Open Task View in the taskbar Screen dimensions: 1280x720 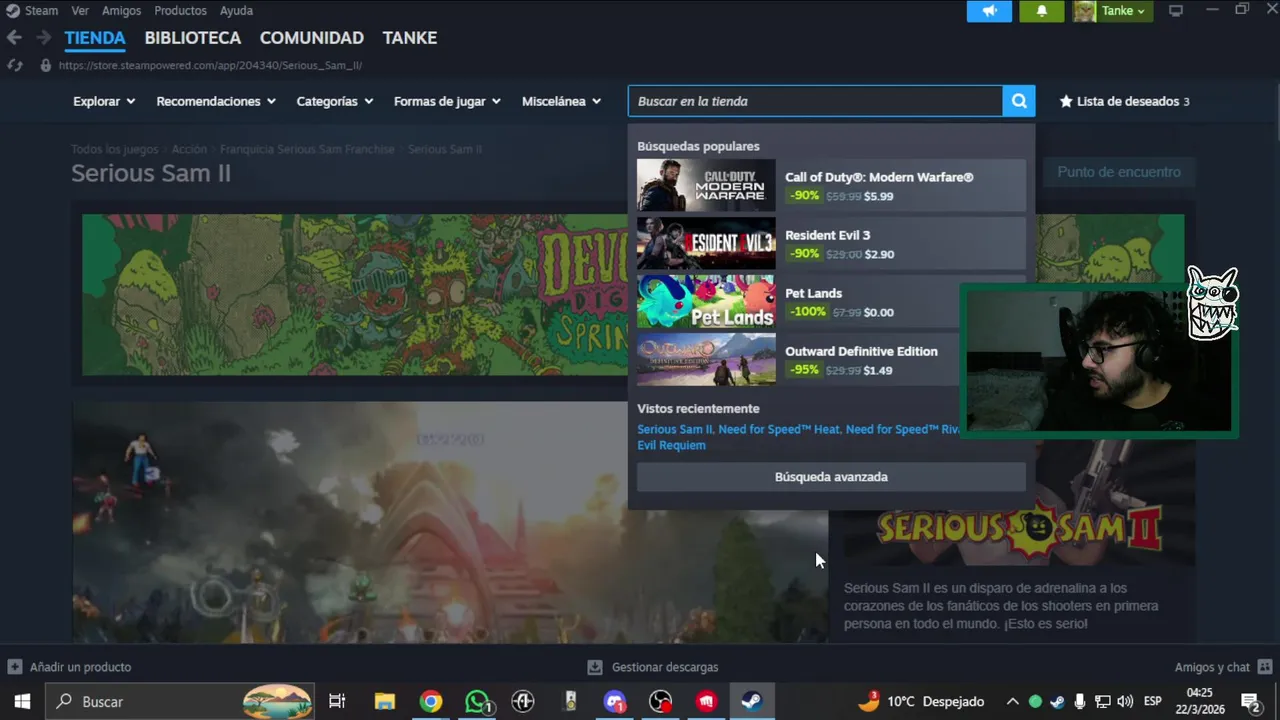(337, 701)
